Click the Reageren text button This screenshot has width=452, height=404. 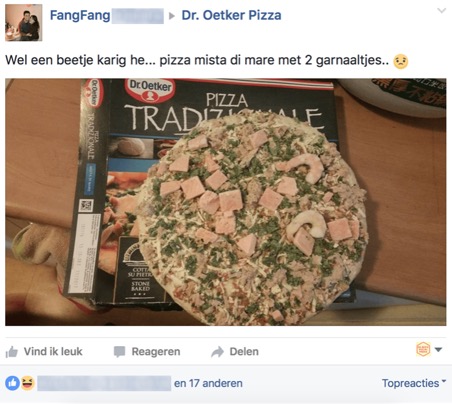156,352
